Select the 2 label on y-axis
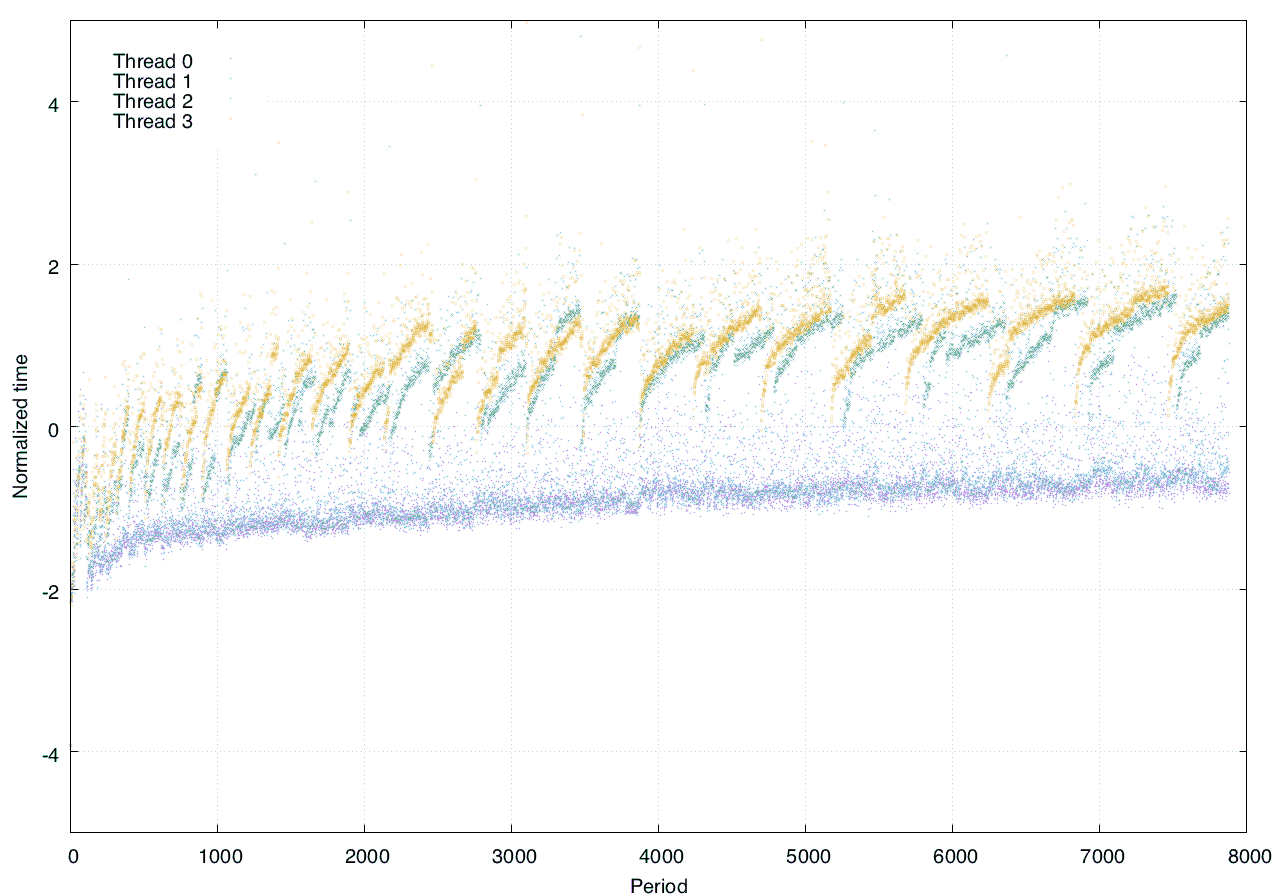This screenshot has width=1280, height=896. 52,265
